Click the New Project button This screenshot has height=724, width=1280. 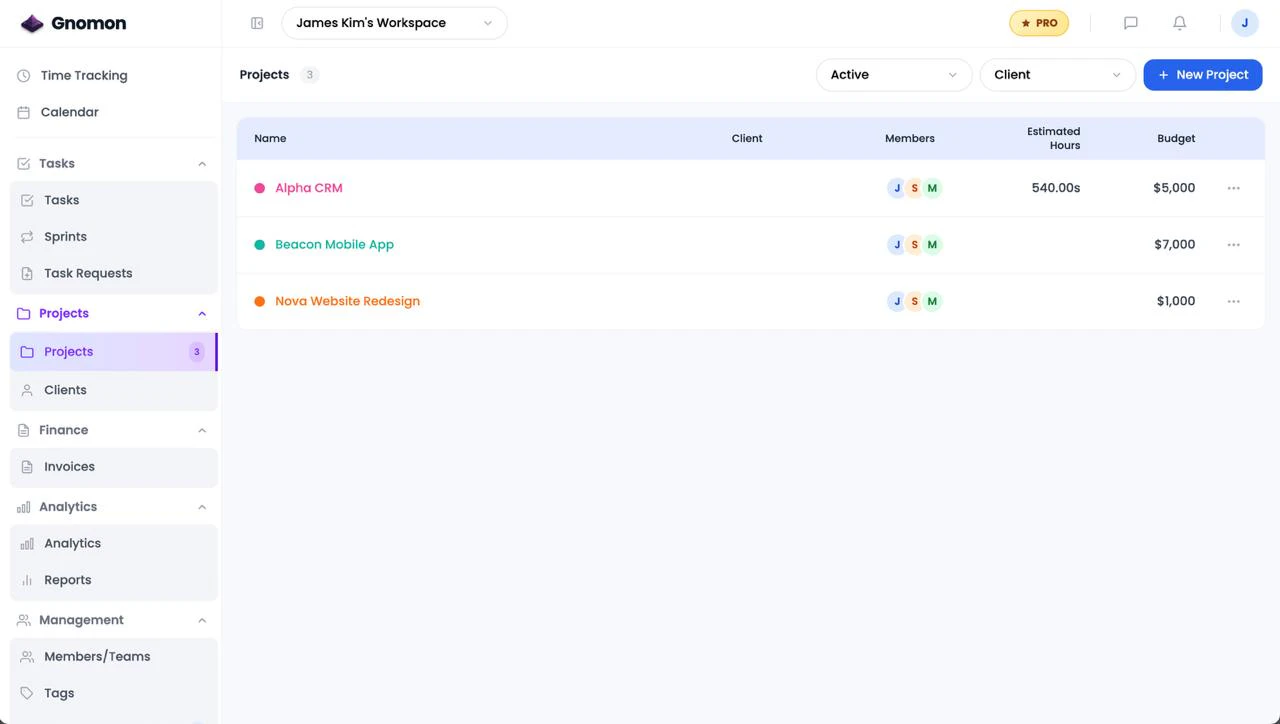[x=1203, y=75]
